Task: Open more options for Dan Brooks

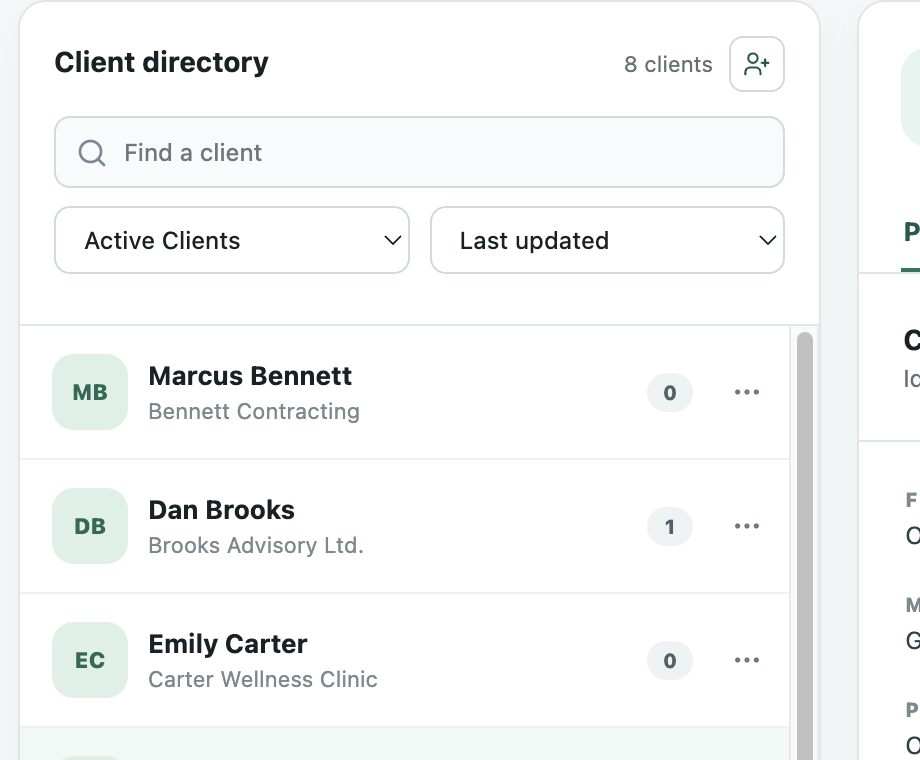Action: (747, 526)
